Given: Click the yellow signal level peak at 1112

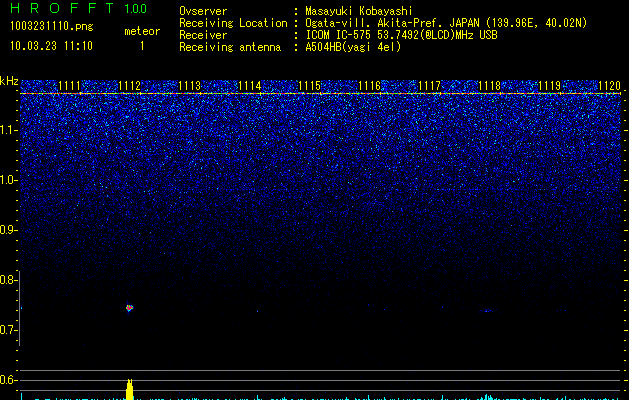Looking at the screenshot, I should (130, 390).
